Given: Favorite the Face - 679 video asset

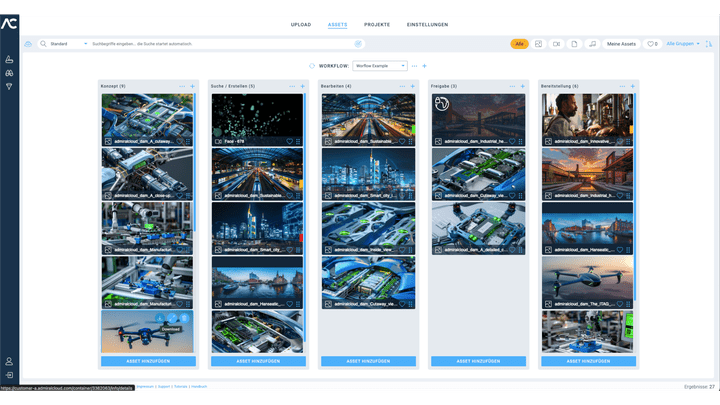Looking at the screenshot, I should pos(289,142).
